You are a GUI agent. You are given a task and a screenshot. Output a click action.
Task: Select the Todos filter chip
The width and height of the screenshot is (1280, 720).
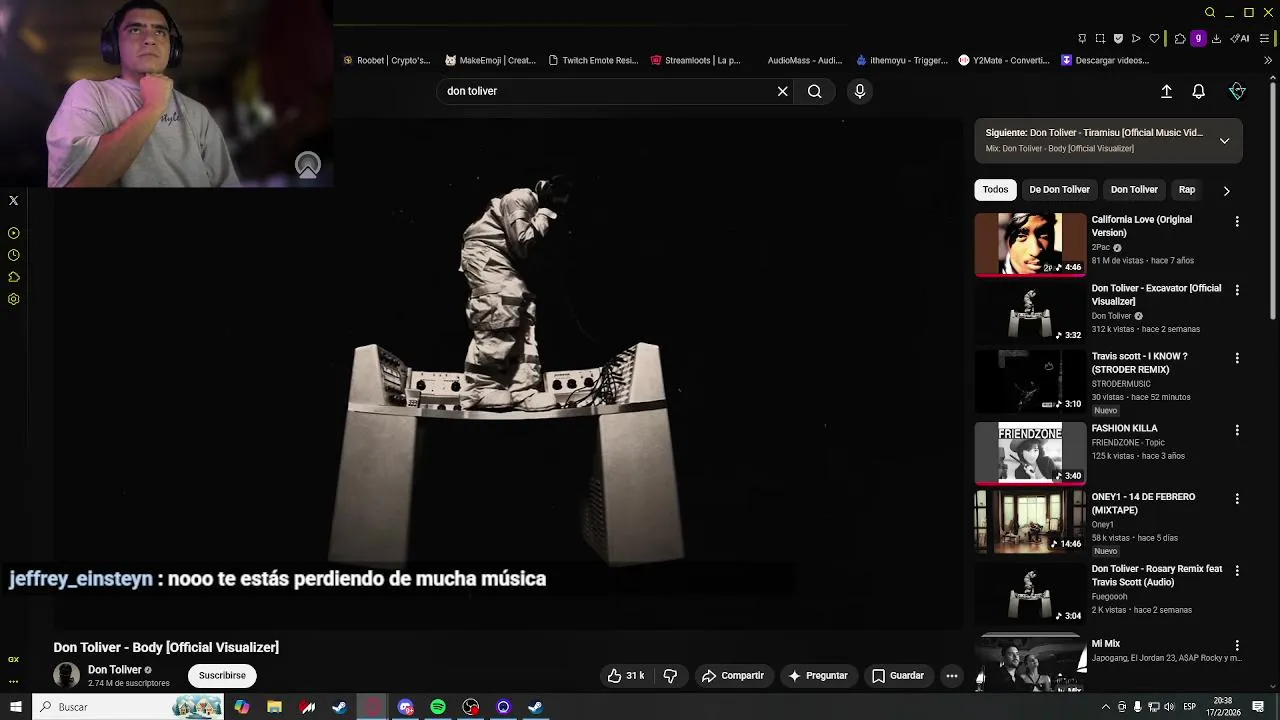point(995,190)
